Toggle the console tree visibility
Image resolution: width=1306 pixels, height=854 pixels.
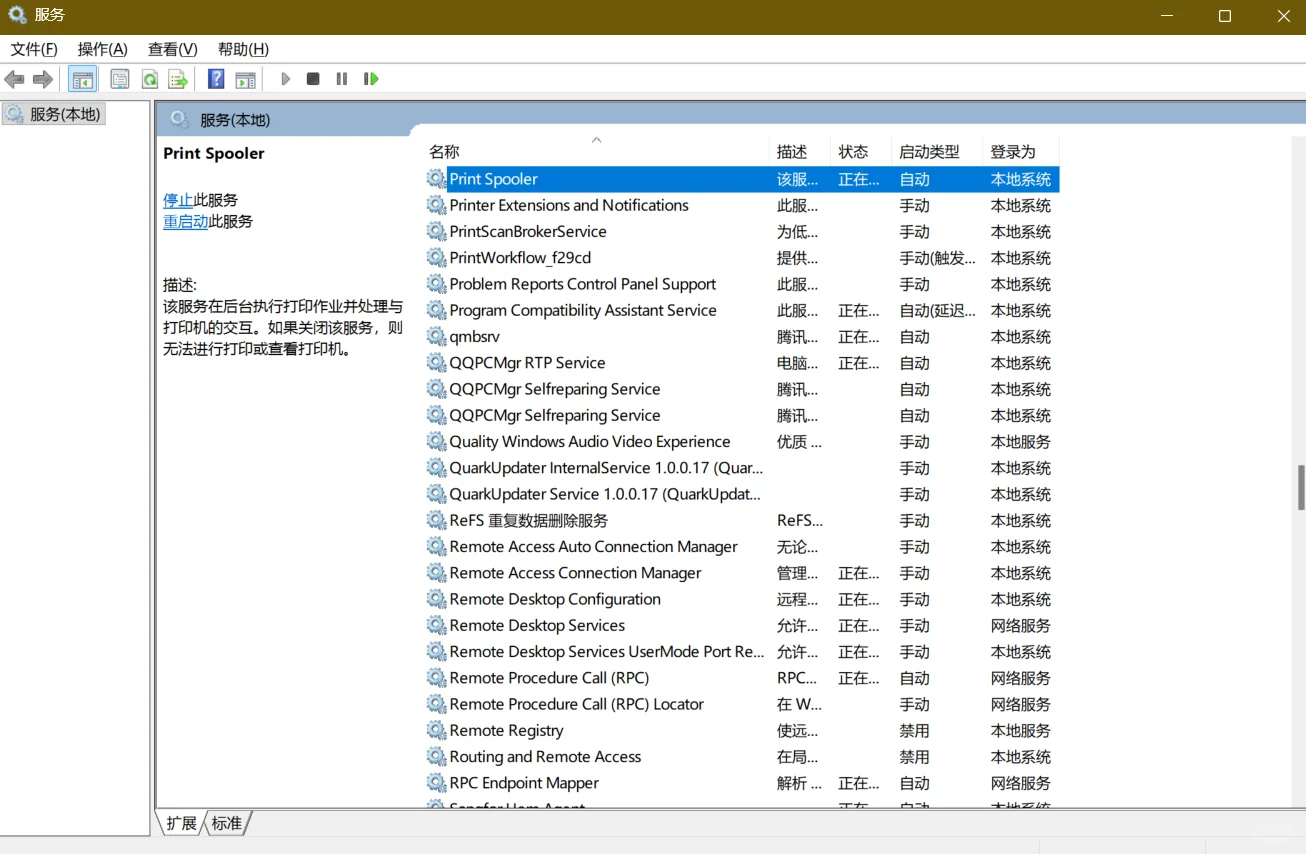(83, 79)
